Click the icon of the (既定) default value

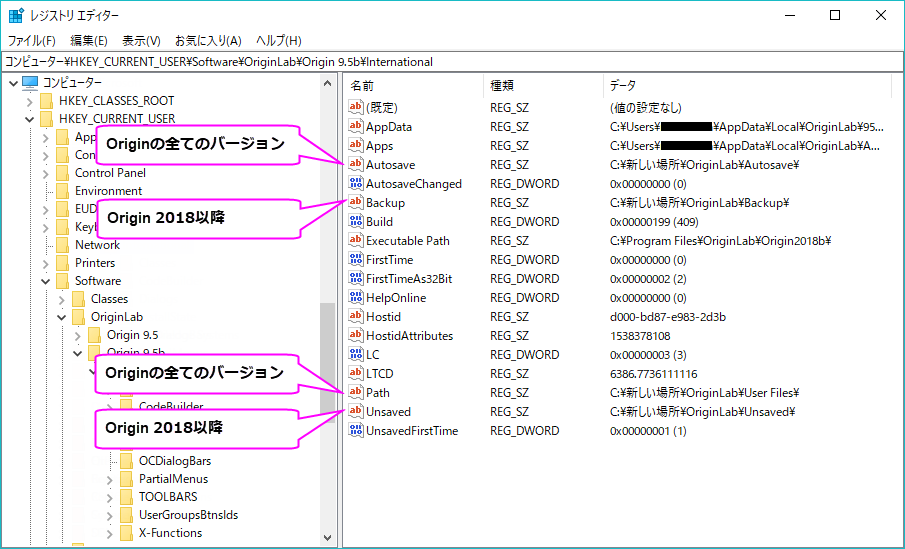[x=356, y=107]
